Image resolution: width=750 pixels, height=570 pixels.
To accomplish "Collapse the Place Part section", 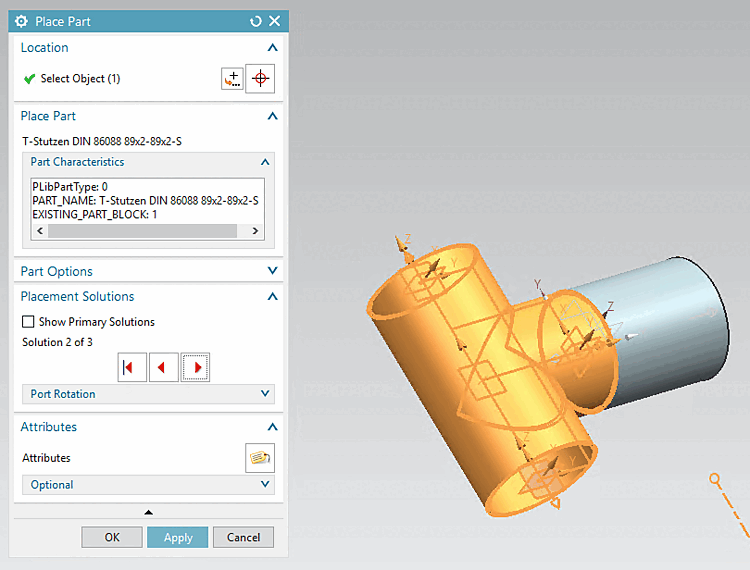I will coord(272,116).
